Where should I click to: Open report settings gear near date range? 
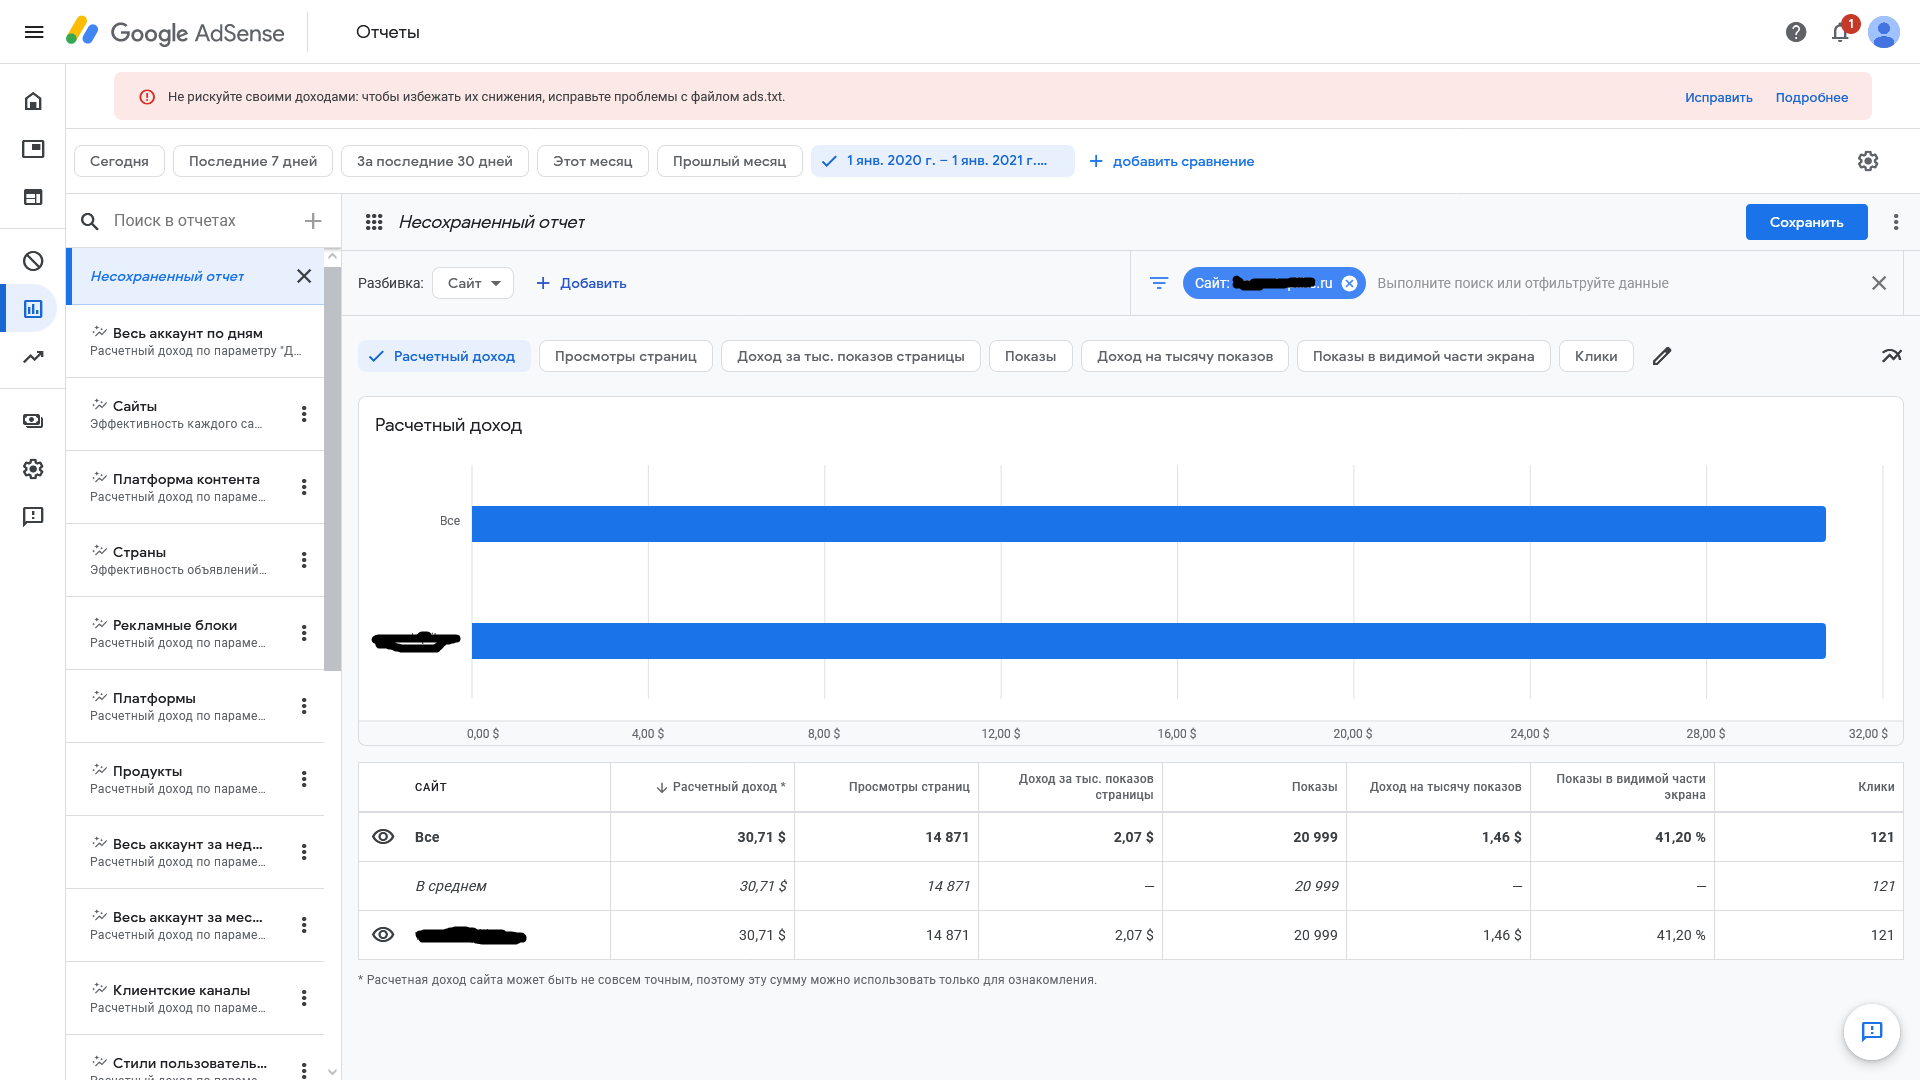coord(1868,161)
